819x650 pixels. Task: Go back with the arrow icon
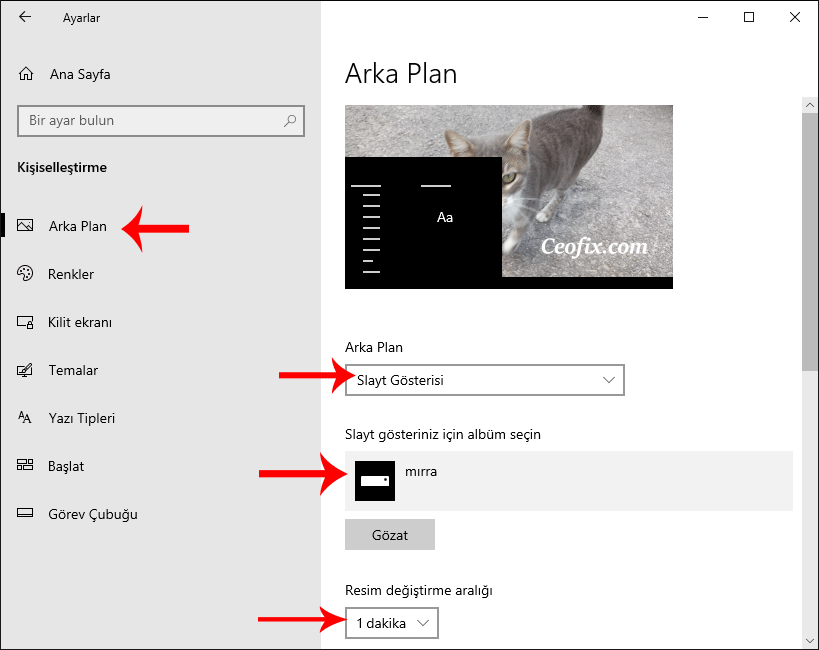point(25,17)
